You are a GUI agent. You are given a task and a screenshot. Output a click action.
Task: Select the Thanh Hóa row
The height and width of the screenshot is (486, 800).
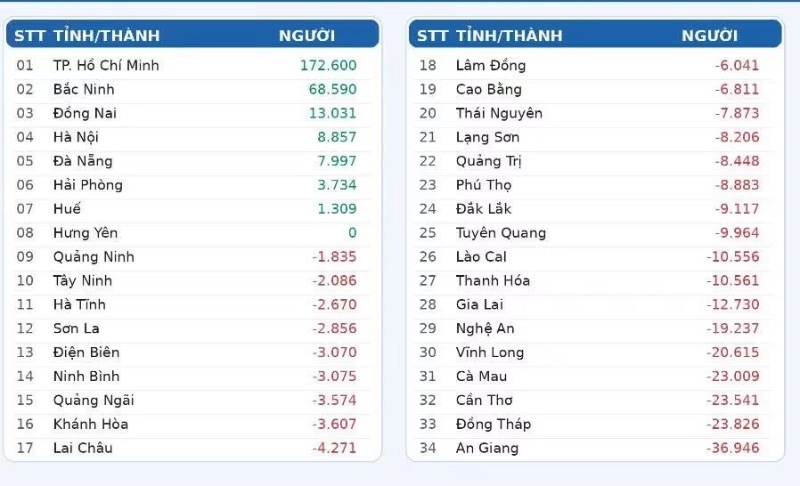point(595,281)
